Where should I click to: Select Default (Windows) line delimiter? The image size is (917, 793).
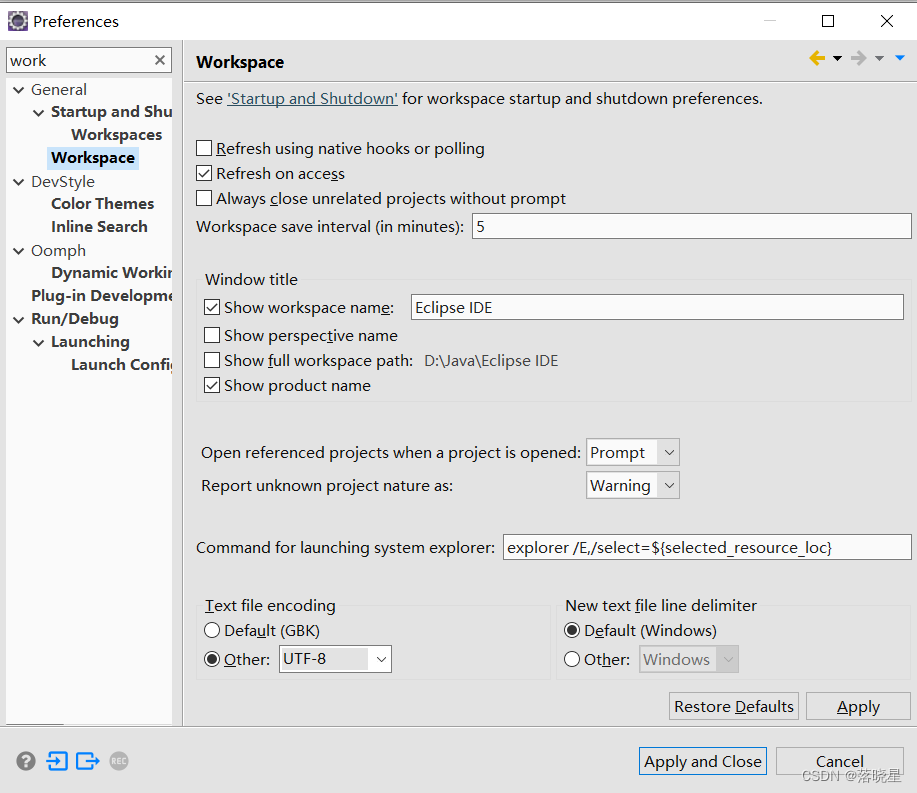tap(572, 630)
